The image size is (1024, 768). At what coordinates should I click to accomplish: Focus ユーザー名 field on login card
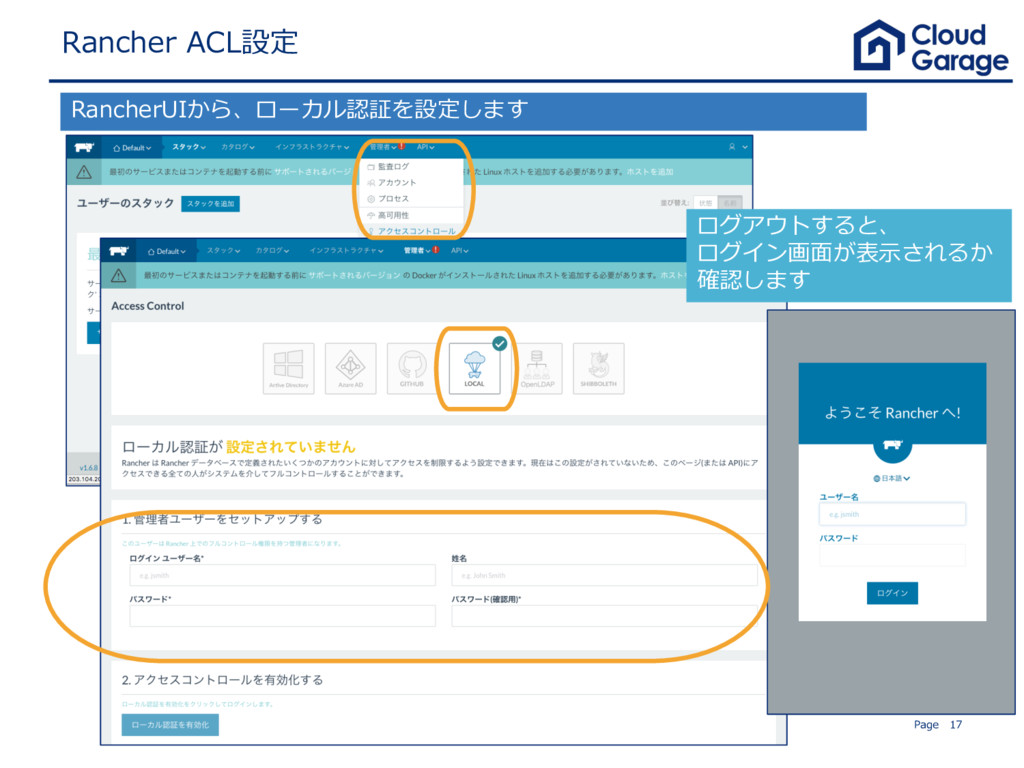[892, 514]
